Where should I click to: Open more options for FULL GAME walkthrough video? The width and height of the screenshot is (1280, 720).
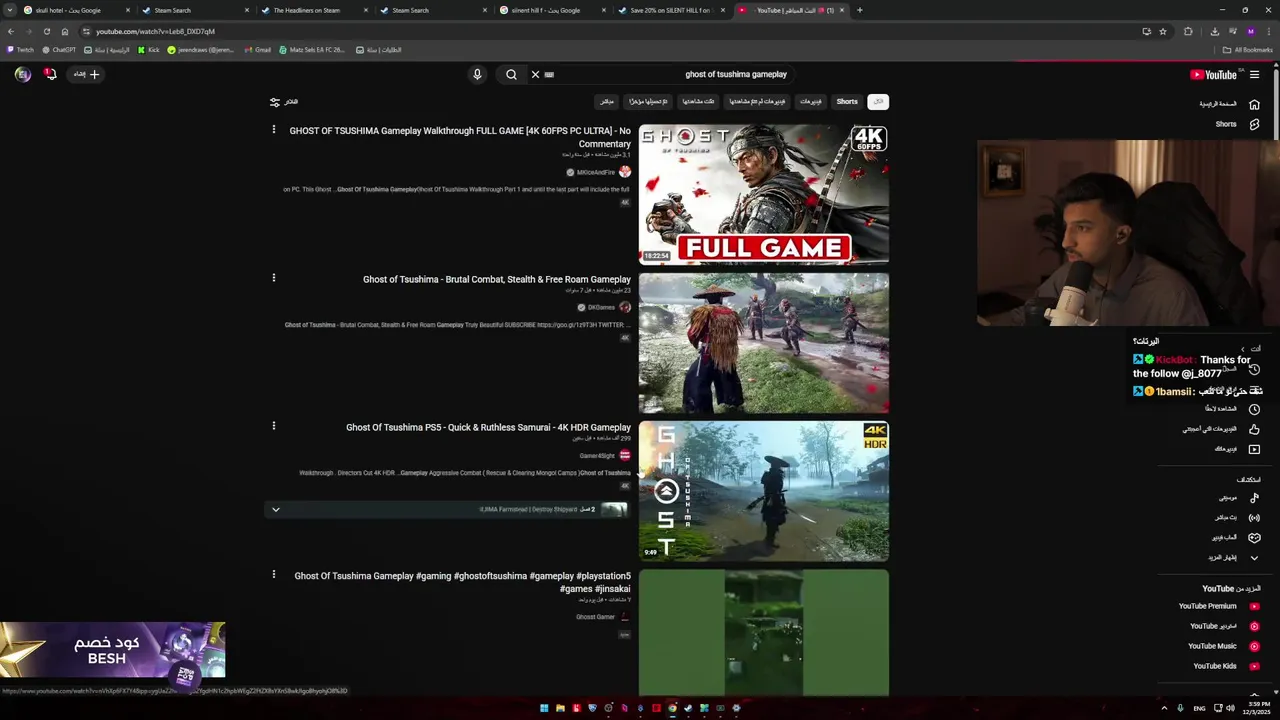tap(273, 130)
